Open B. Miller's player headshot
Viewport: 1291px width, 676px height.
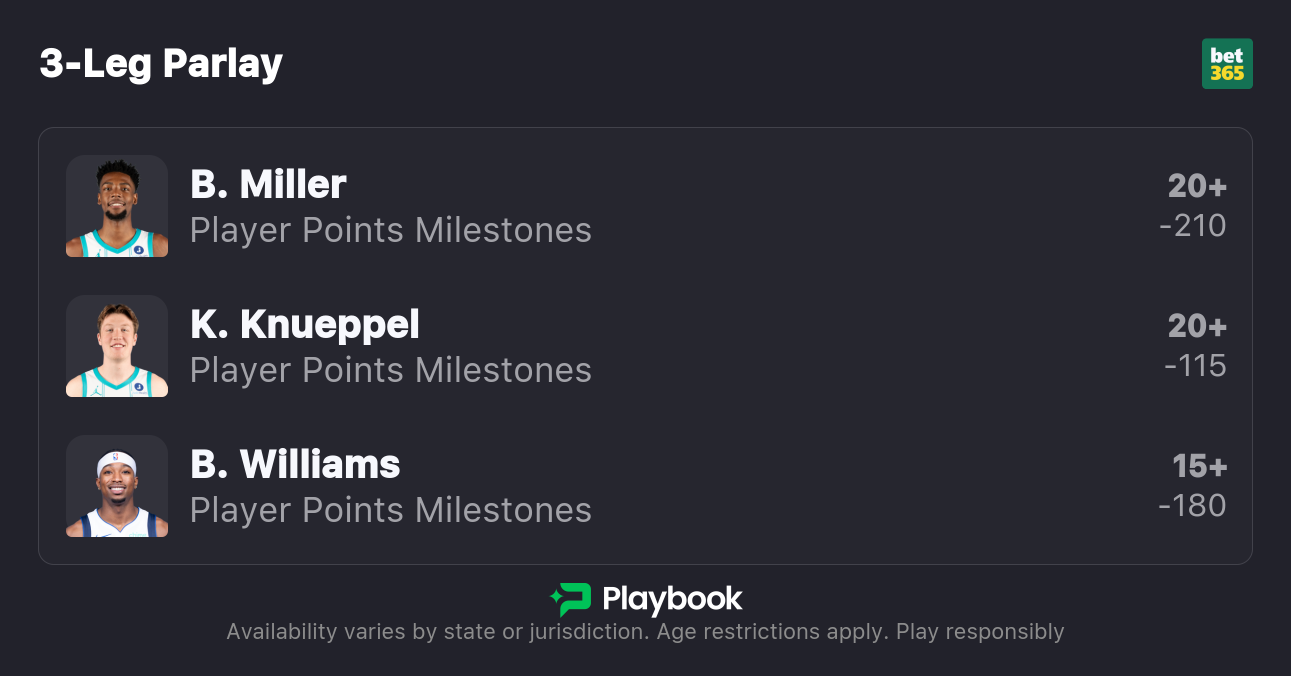[117, 206]
